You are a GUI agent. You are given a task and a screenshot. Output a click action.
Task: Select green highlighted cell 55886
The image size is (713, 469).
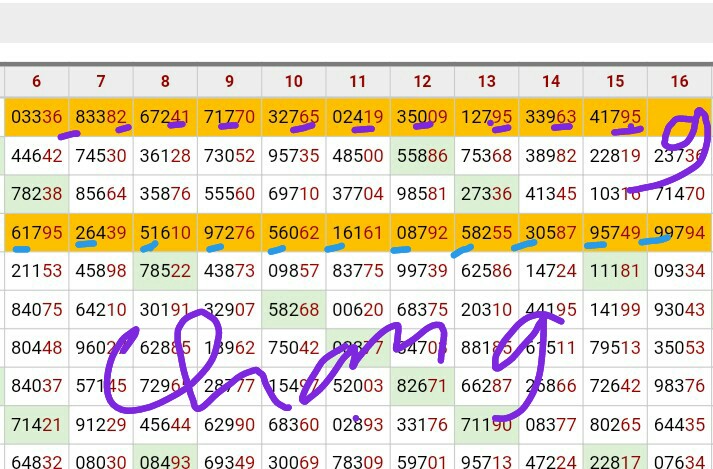point(422,156)
